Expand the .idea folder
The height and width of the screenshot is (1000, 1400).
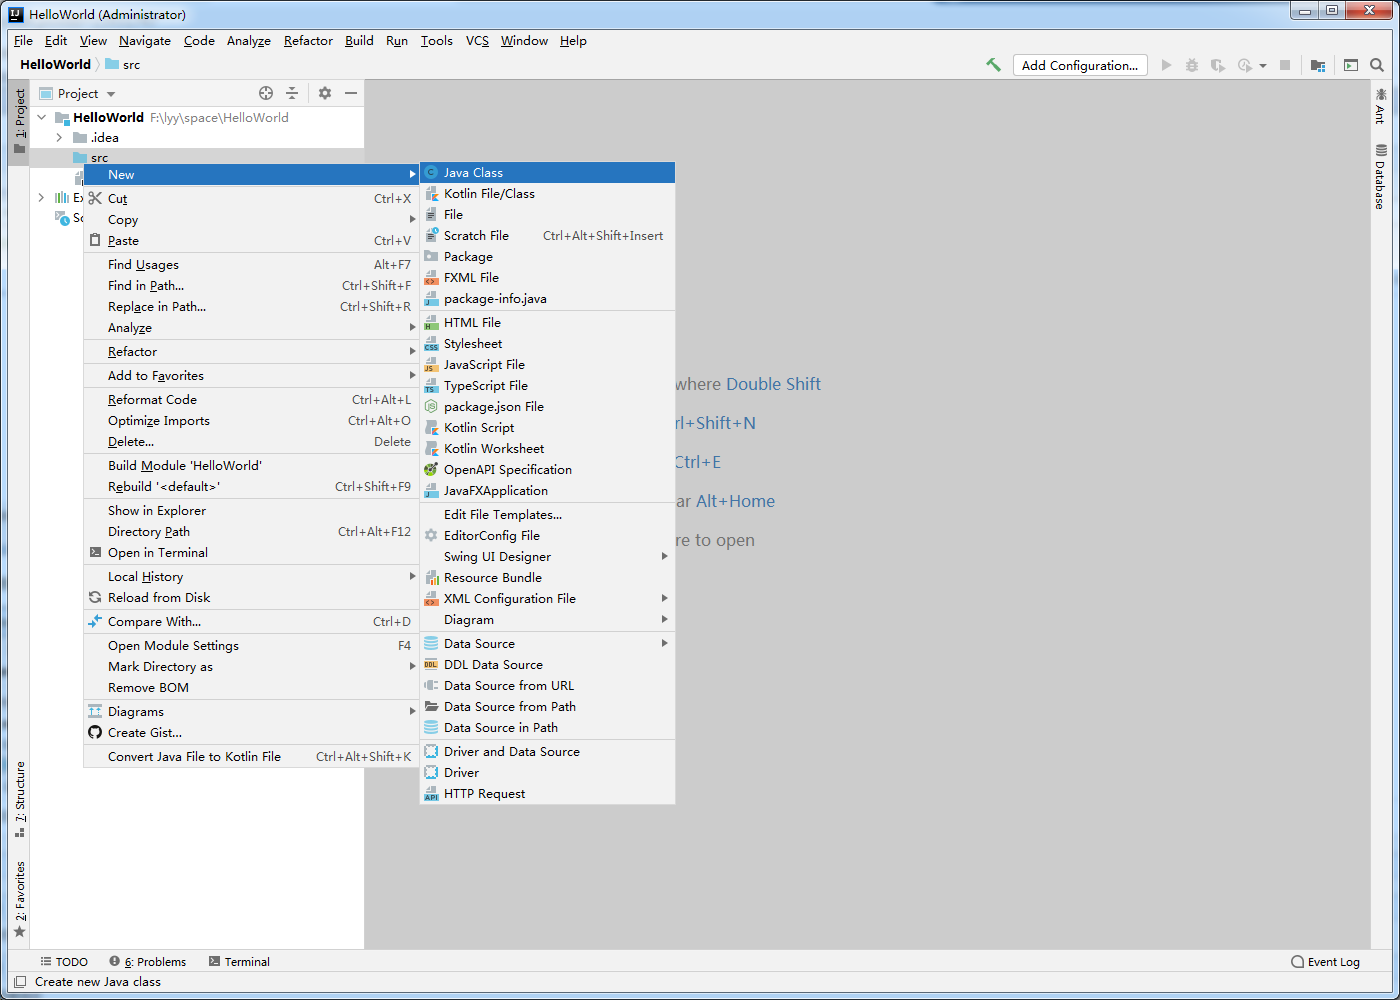point(59,138)
